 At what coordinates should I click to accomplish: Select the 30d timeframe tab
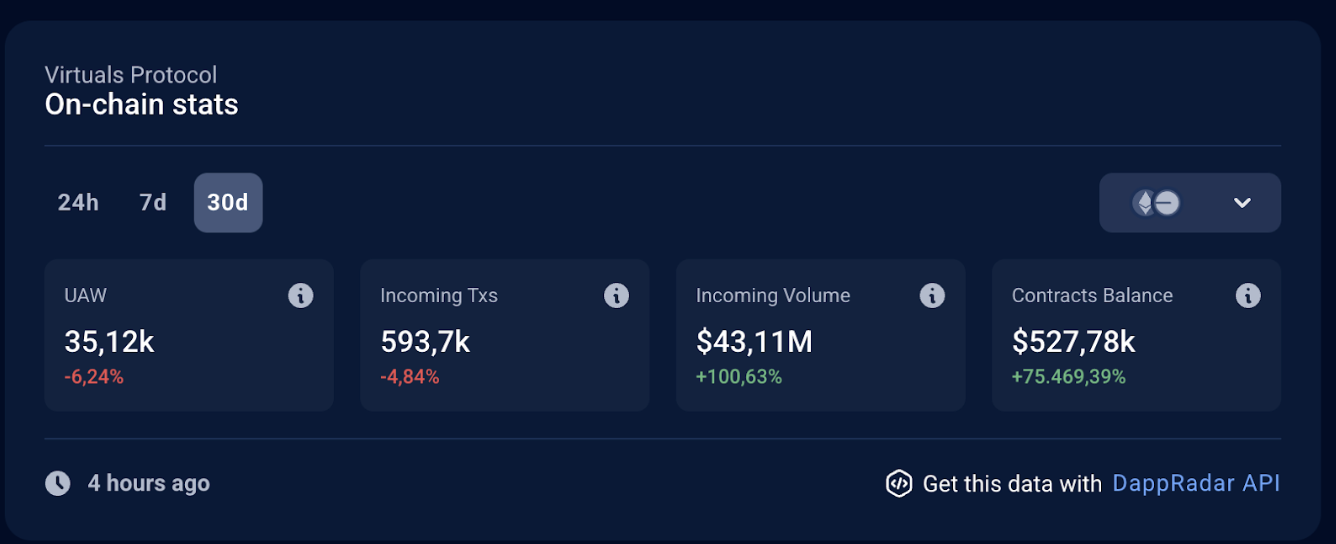click(228, 203)
